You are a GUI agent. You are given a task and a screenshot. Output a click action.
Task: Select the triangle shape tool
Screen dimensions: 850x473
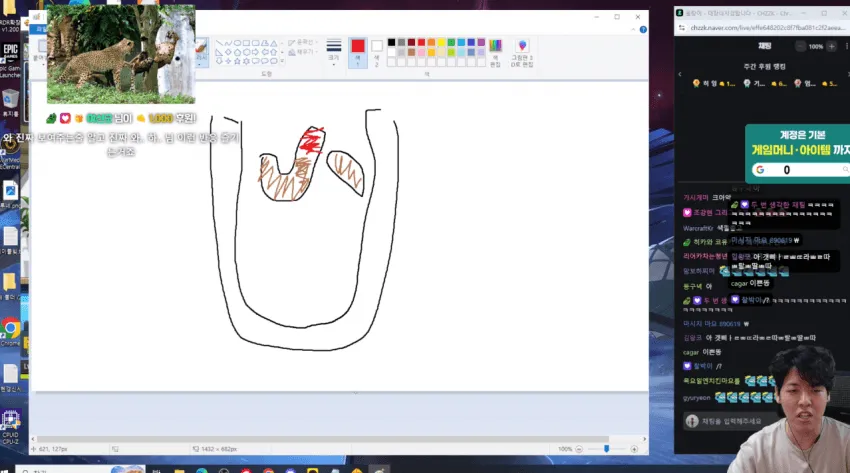tap(274, 43)
